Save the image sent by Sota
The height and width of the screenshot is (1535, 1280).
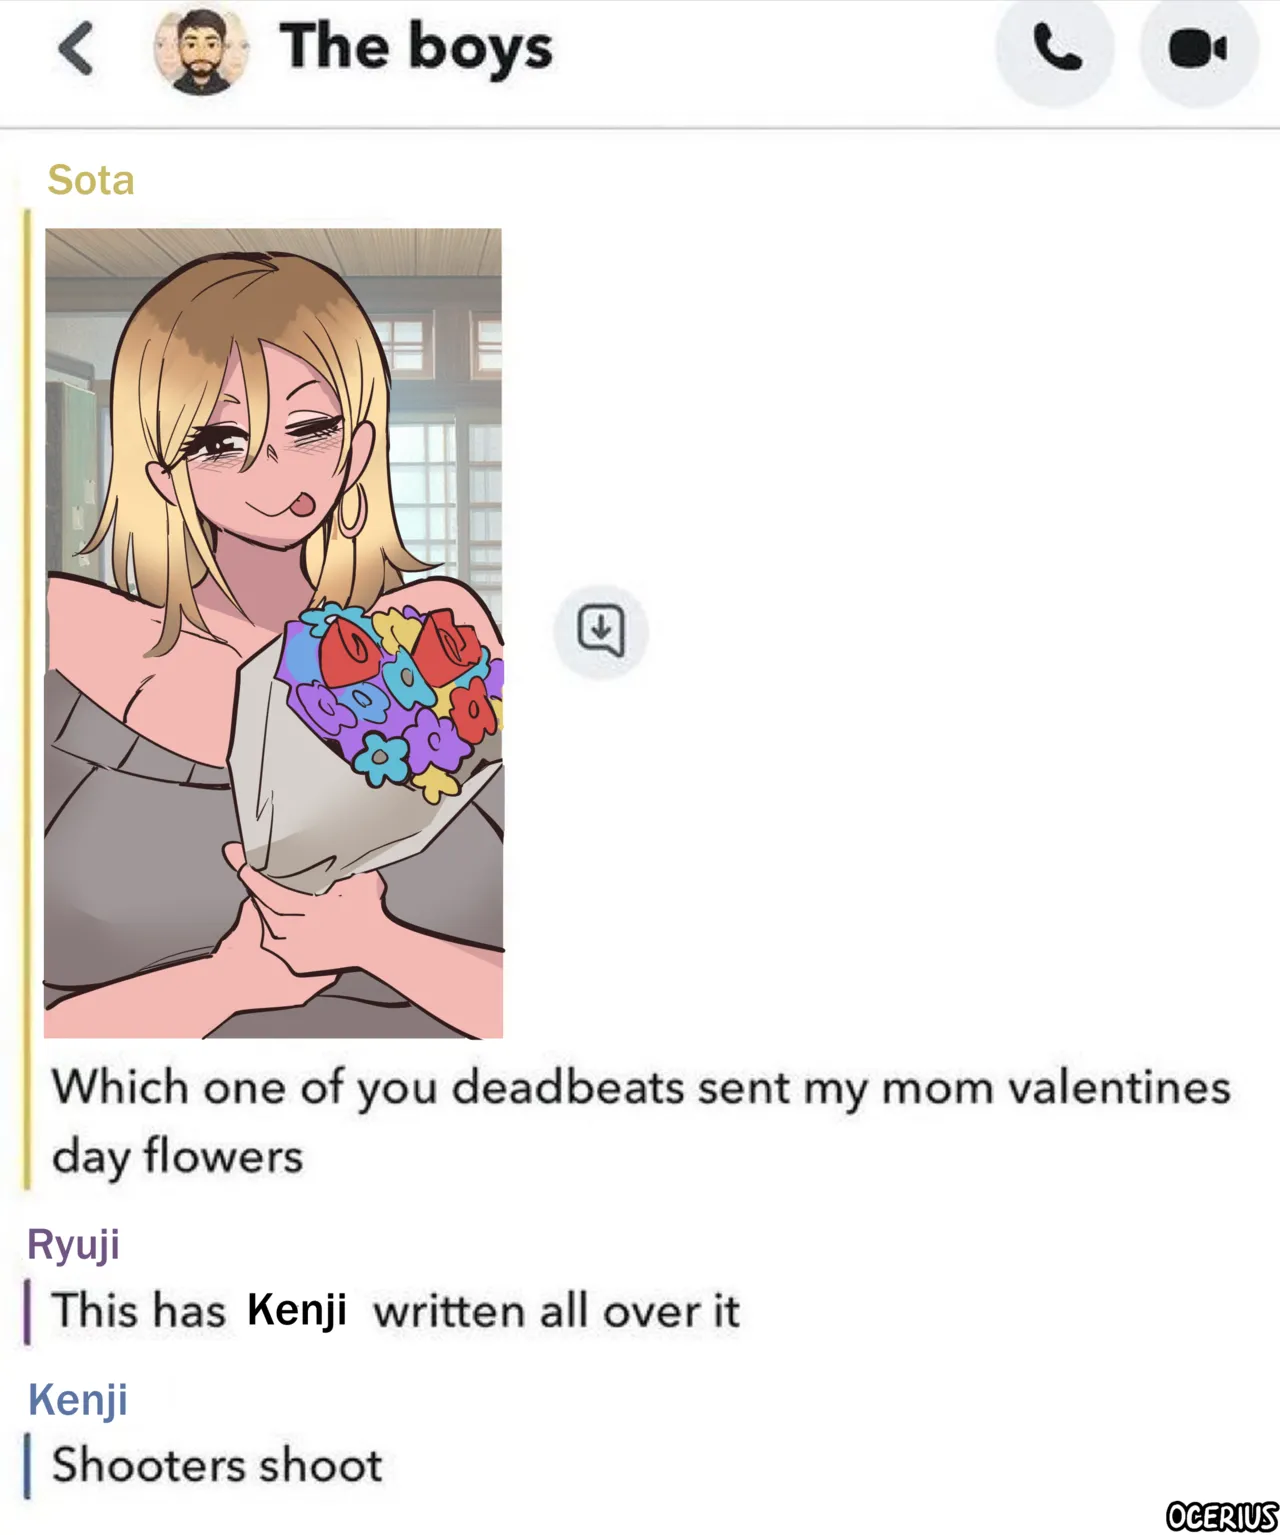(x=601, y=631)
